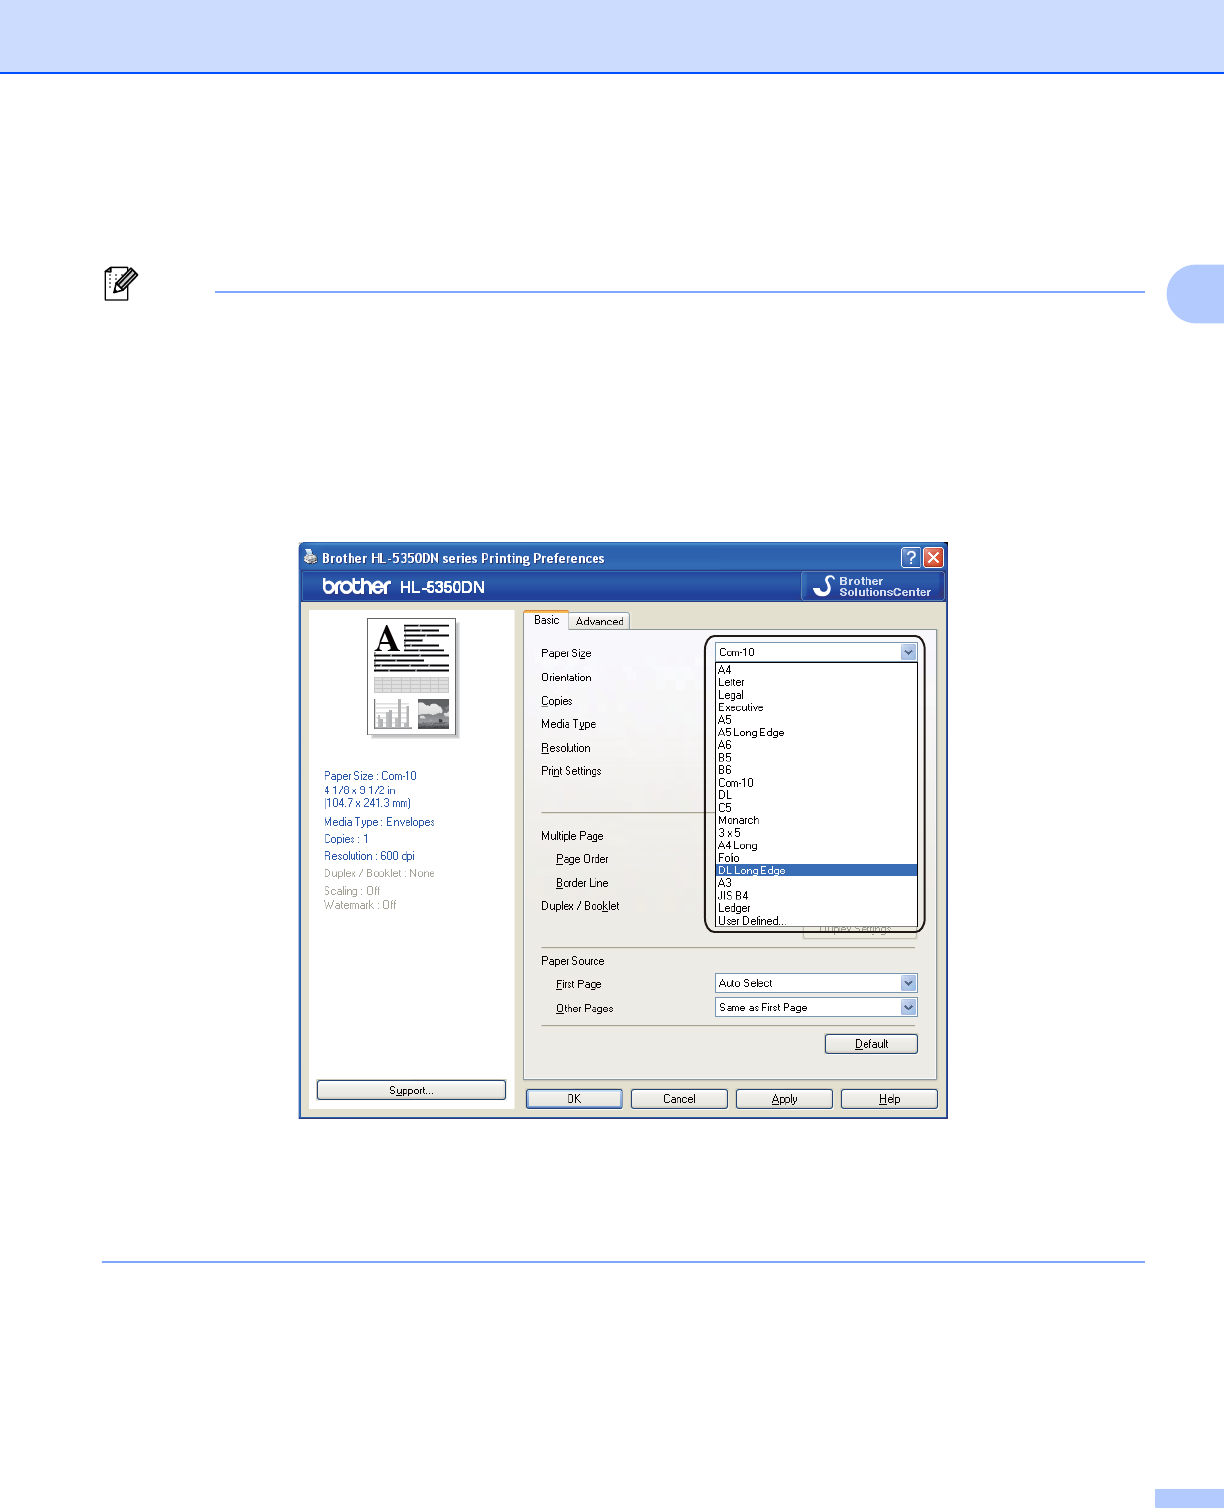Select User Defined... paper size
The width and height of the screenshot is (1224, 1508).
(x=816, y=921)
